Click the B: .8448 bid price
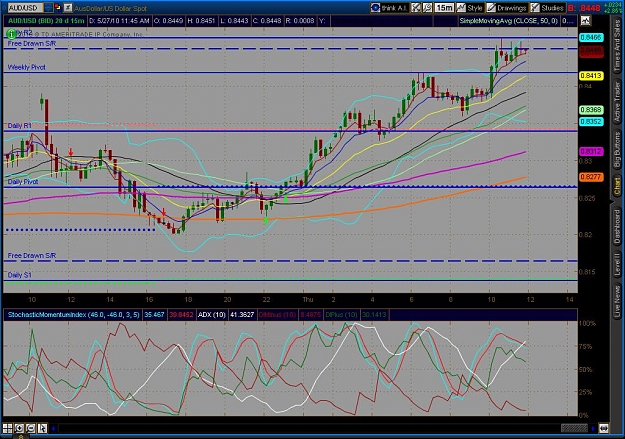The image size is (625, 439). pyautogui.click(x=584, y=8)
